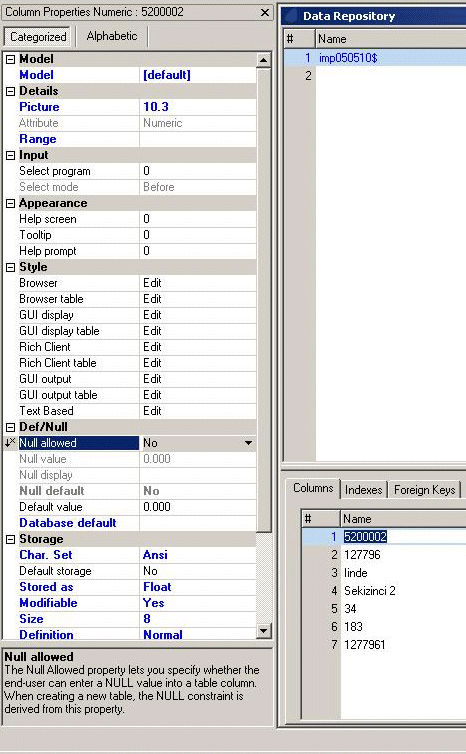Click the Picture value 10.3 field
466x754 pixels.
[x=198, y=107]
